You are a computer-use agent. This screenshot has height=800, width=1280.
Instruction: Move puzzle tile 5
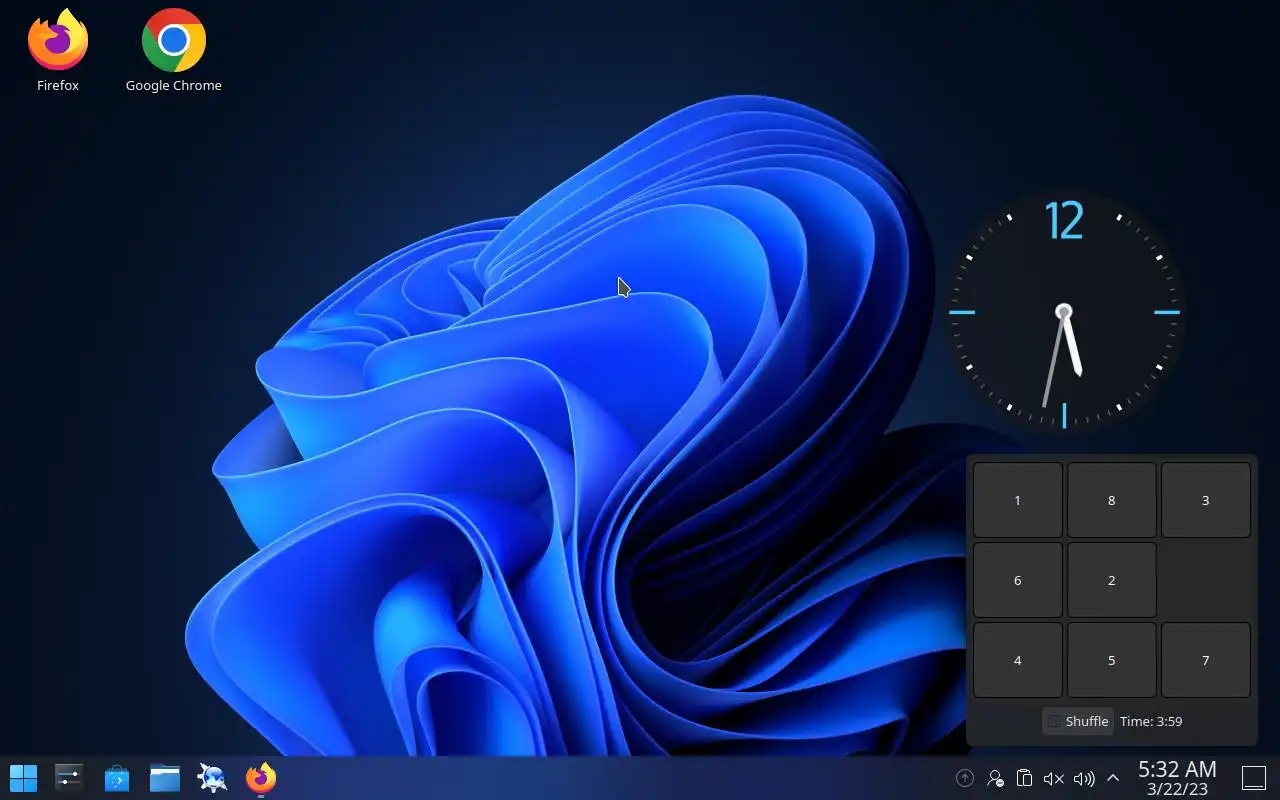(1112, 660)
